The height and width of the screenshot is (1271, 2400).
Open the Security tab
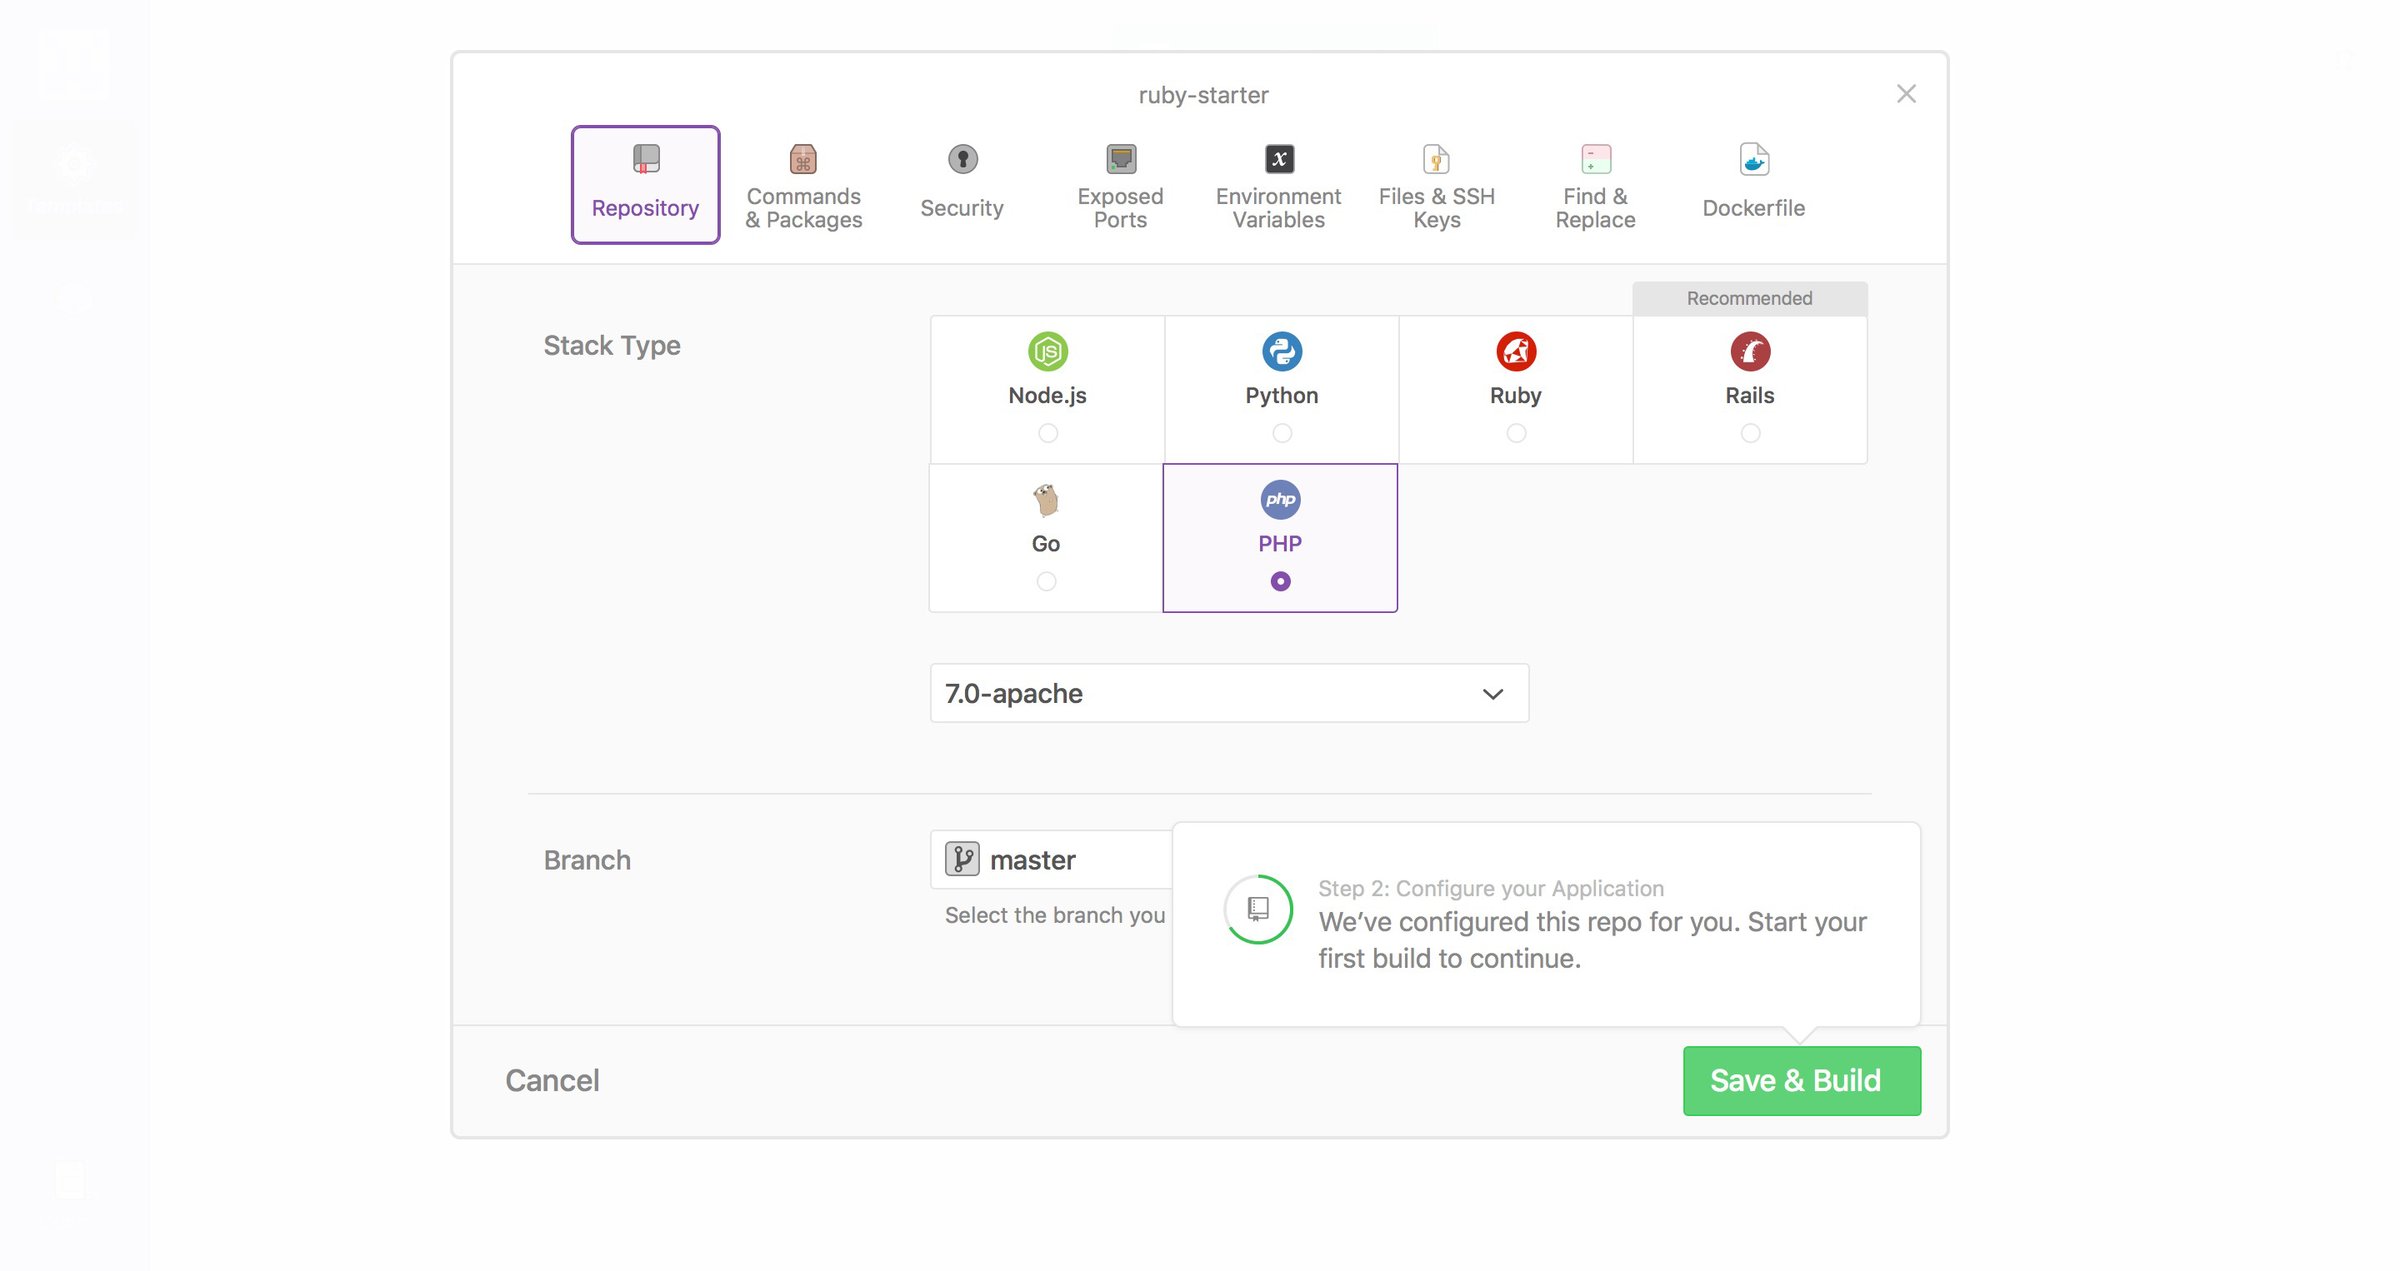click(x=962, y=185)
